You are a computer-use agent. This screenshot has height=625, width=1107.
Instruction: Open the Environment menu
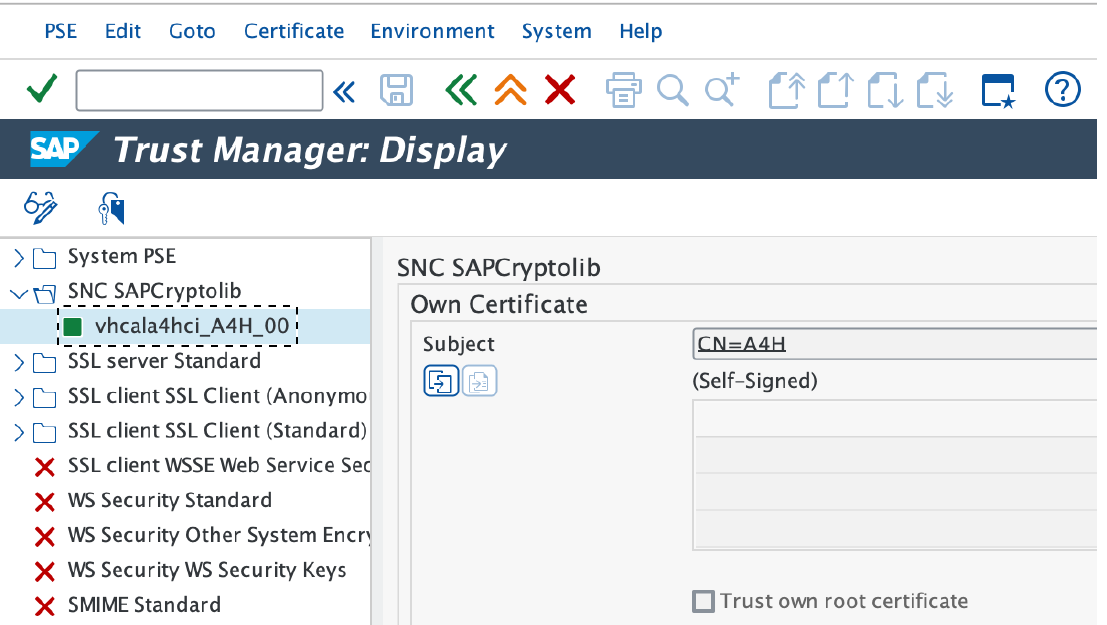[x=432, y=31]
